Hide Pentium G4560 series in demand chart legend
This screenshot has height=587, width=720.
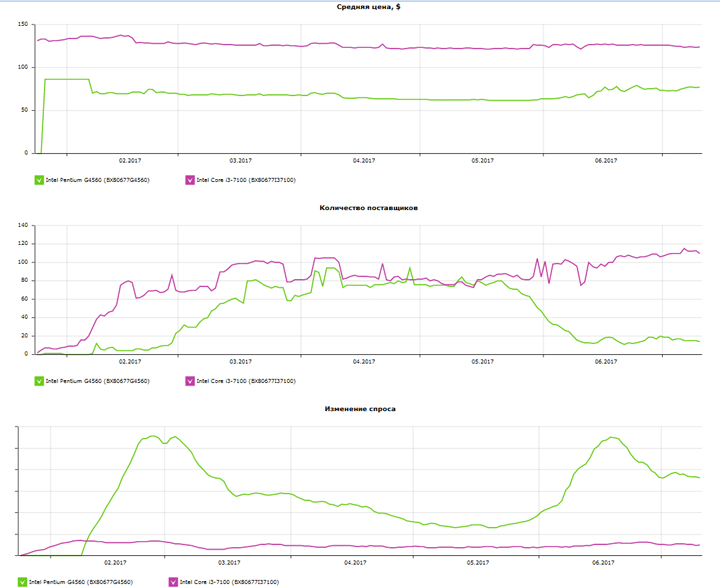[x=22, y=582]
